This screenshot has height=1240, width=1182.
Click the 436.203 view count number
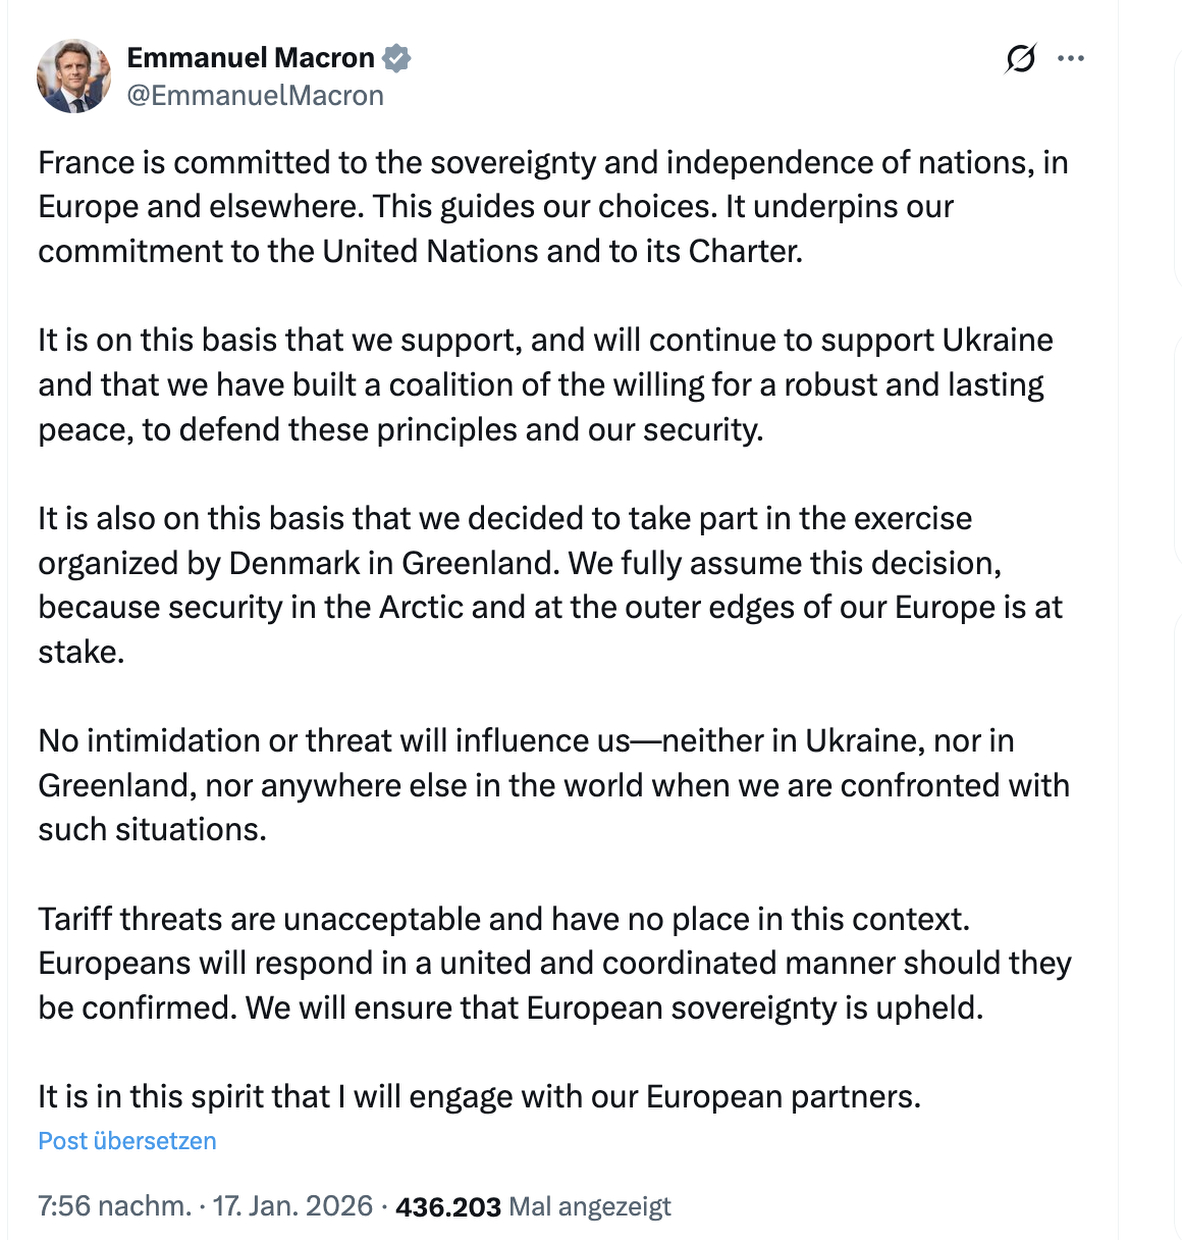tap(448, 1207)
